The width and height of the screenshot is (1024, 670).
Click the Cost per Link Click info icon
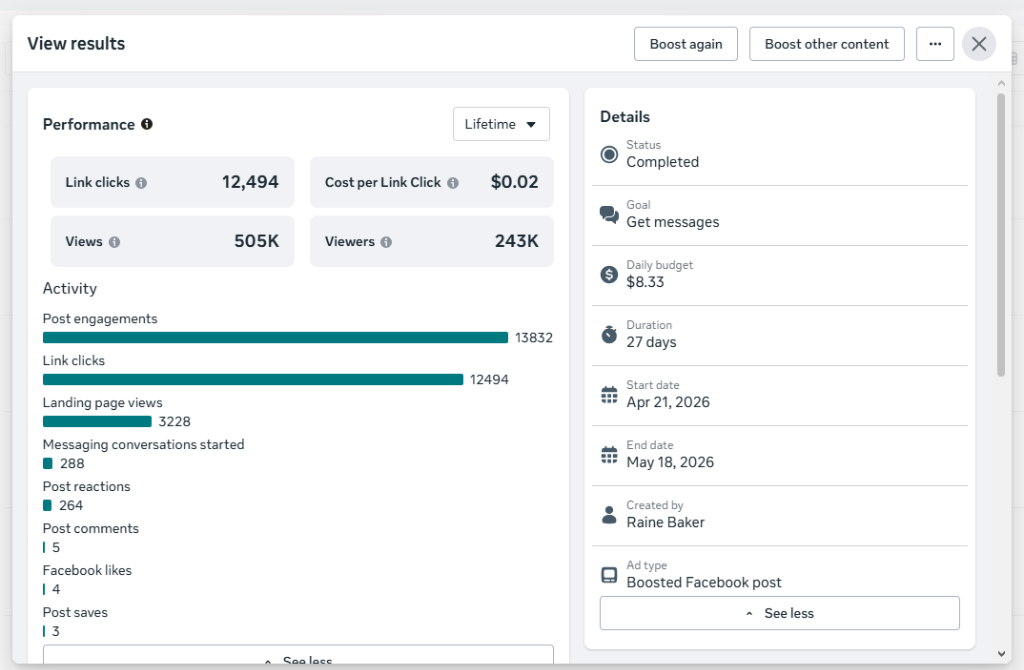[453, 183]
